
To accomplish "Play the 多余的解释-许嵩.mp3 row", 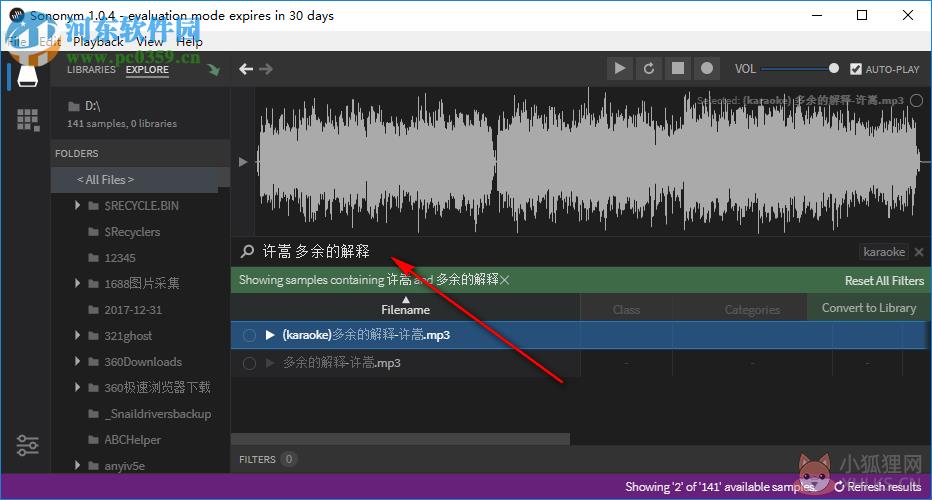I will pos(270,363).
